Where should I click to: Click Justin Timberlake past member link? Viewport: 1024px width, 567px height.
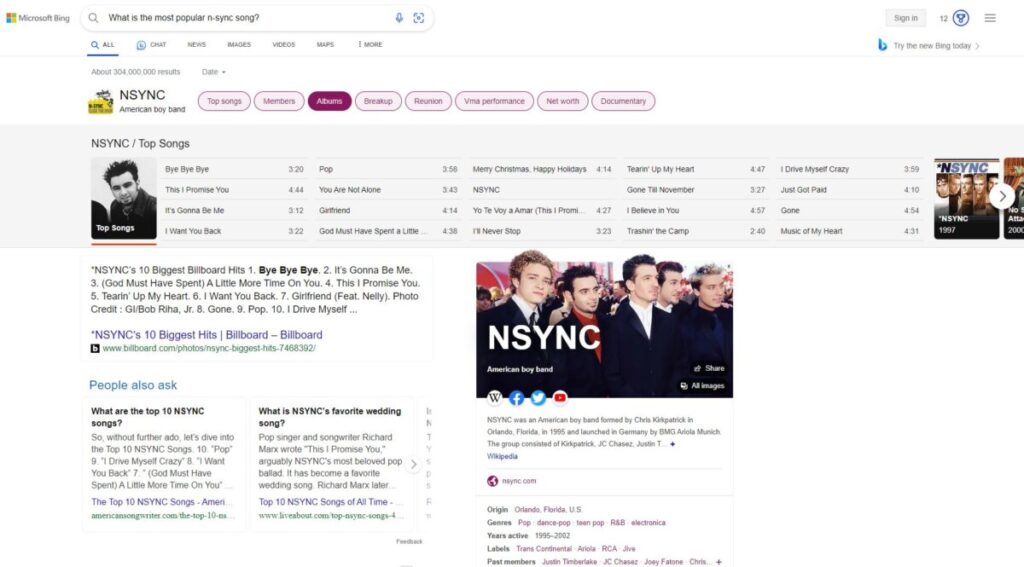click(x=569, y=562)
